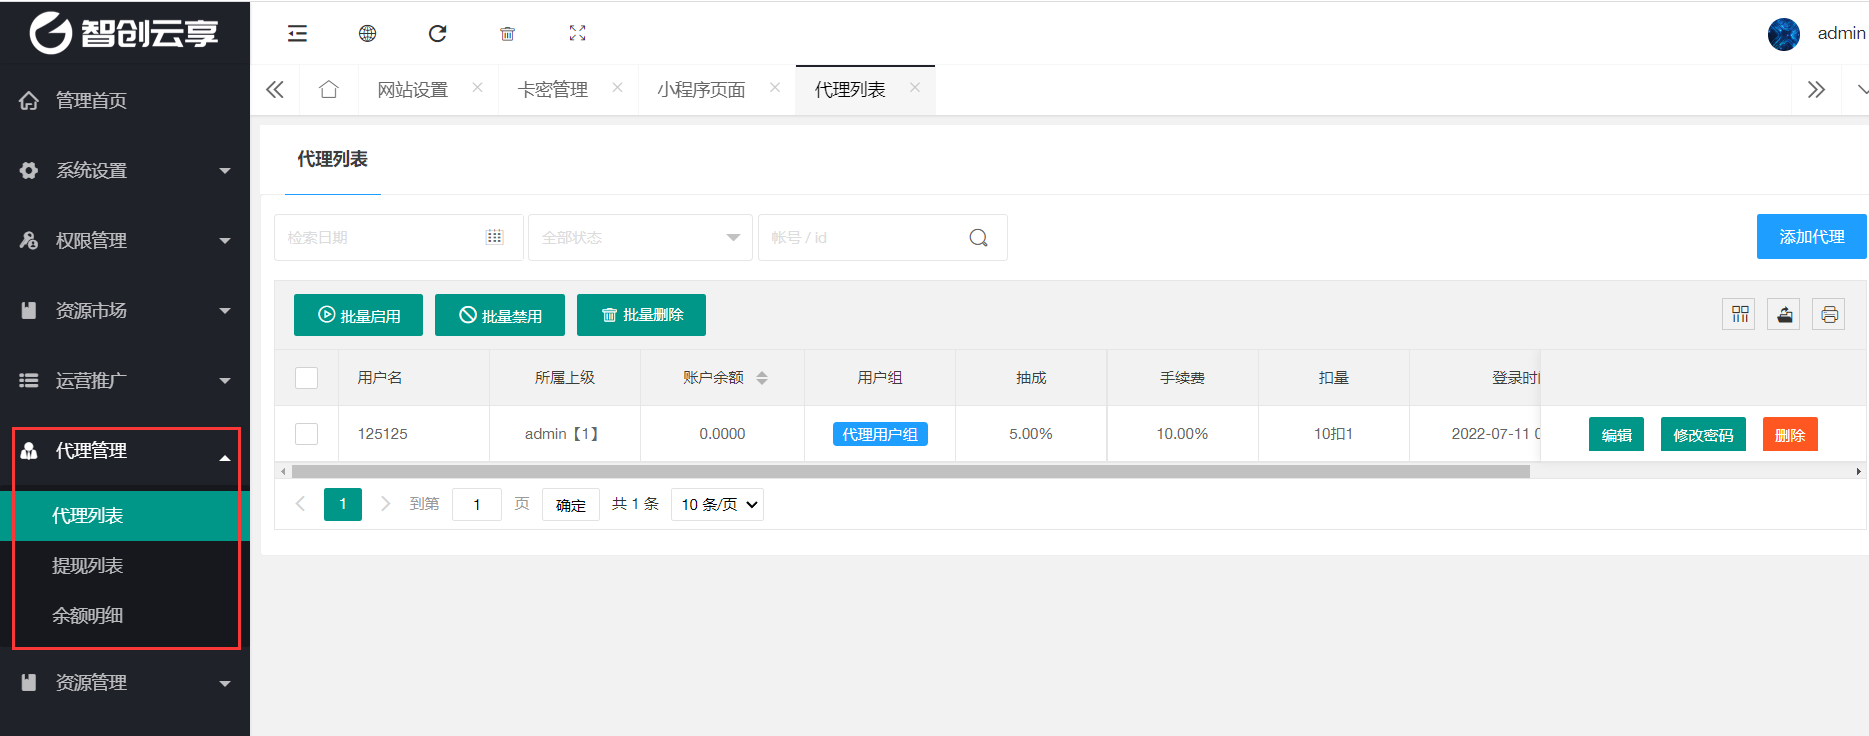Screen dimensions: 1869x736
Task: Expand the 资源市场 sidebar menu
Action: [x=125, y=311]
